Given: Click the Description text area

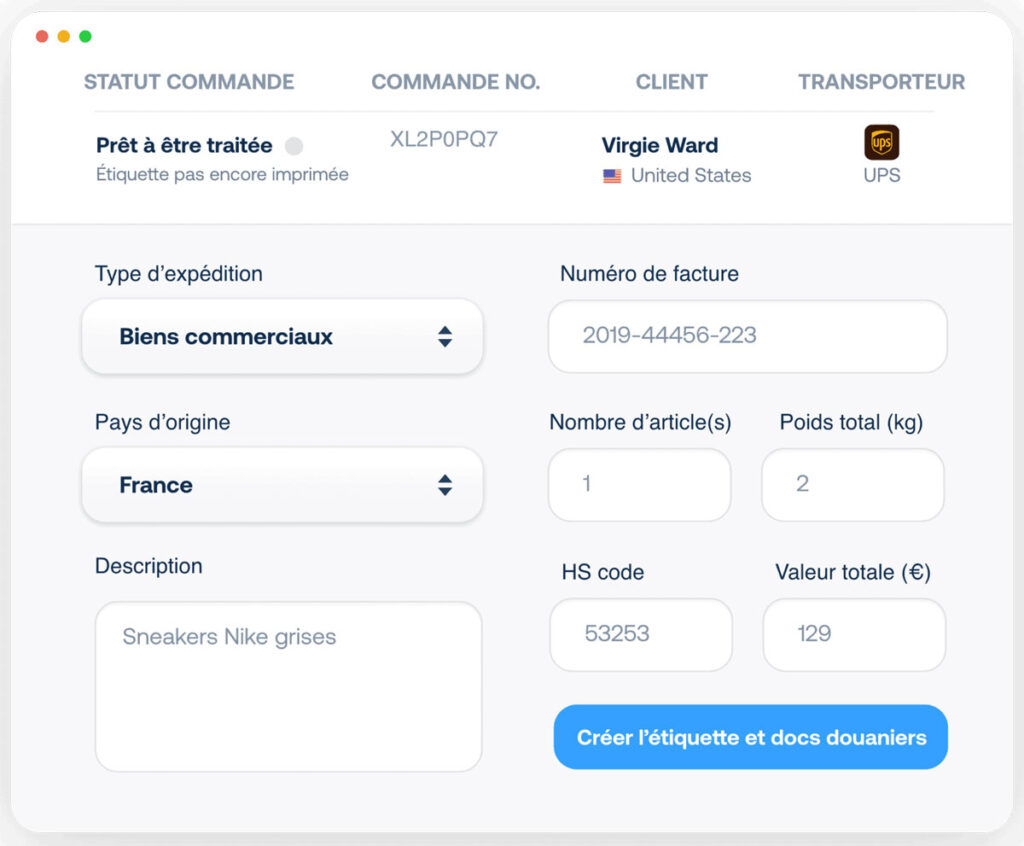Looking at the screenshot, I should pos(287,686).
